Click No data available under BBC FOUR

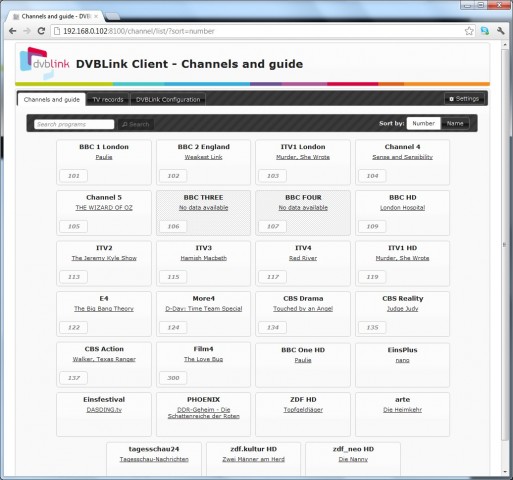(303, 207)
